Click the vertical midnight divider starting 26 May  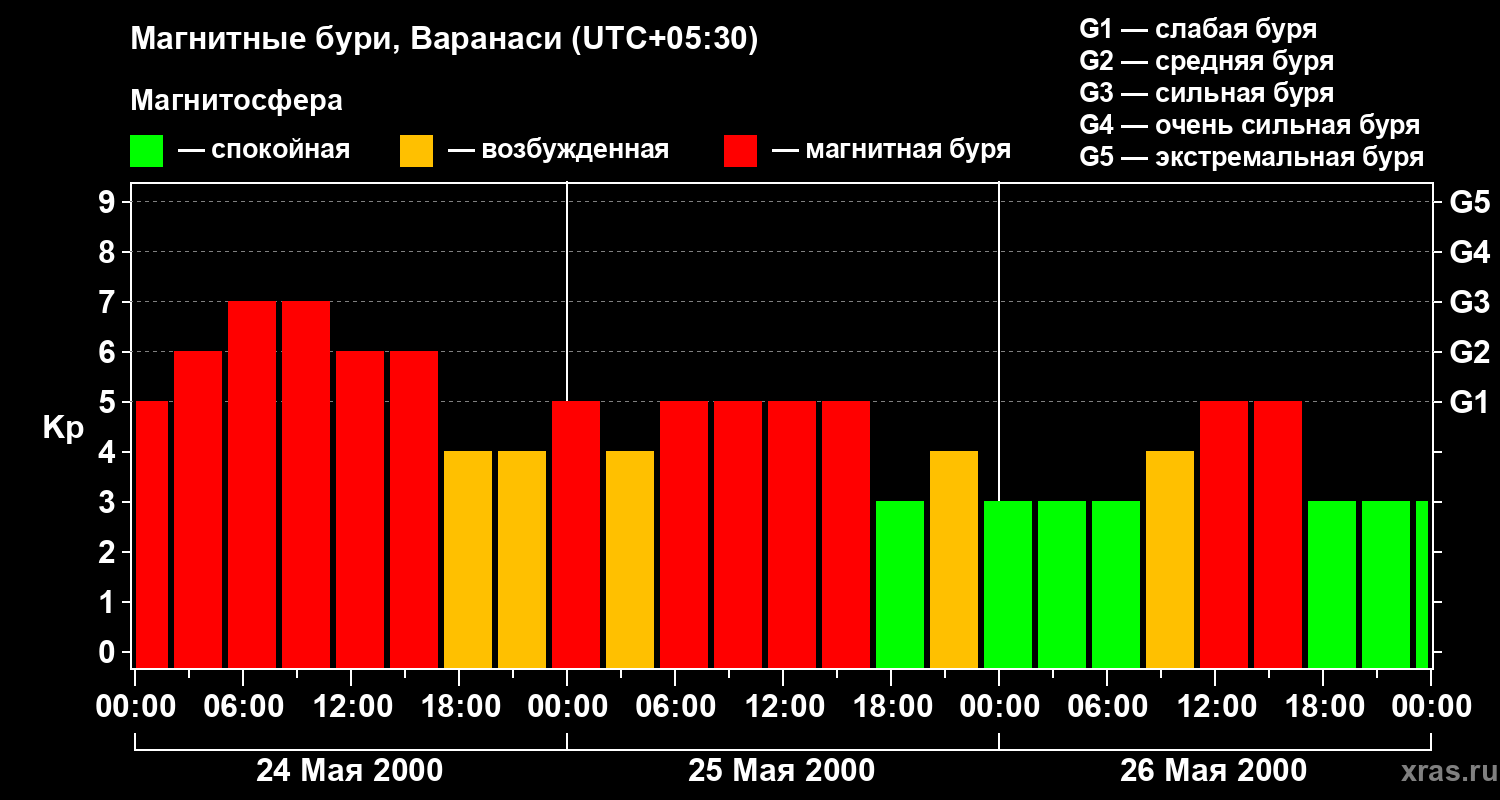click(x=999, y=425)
